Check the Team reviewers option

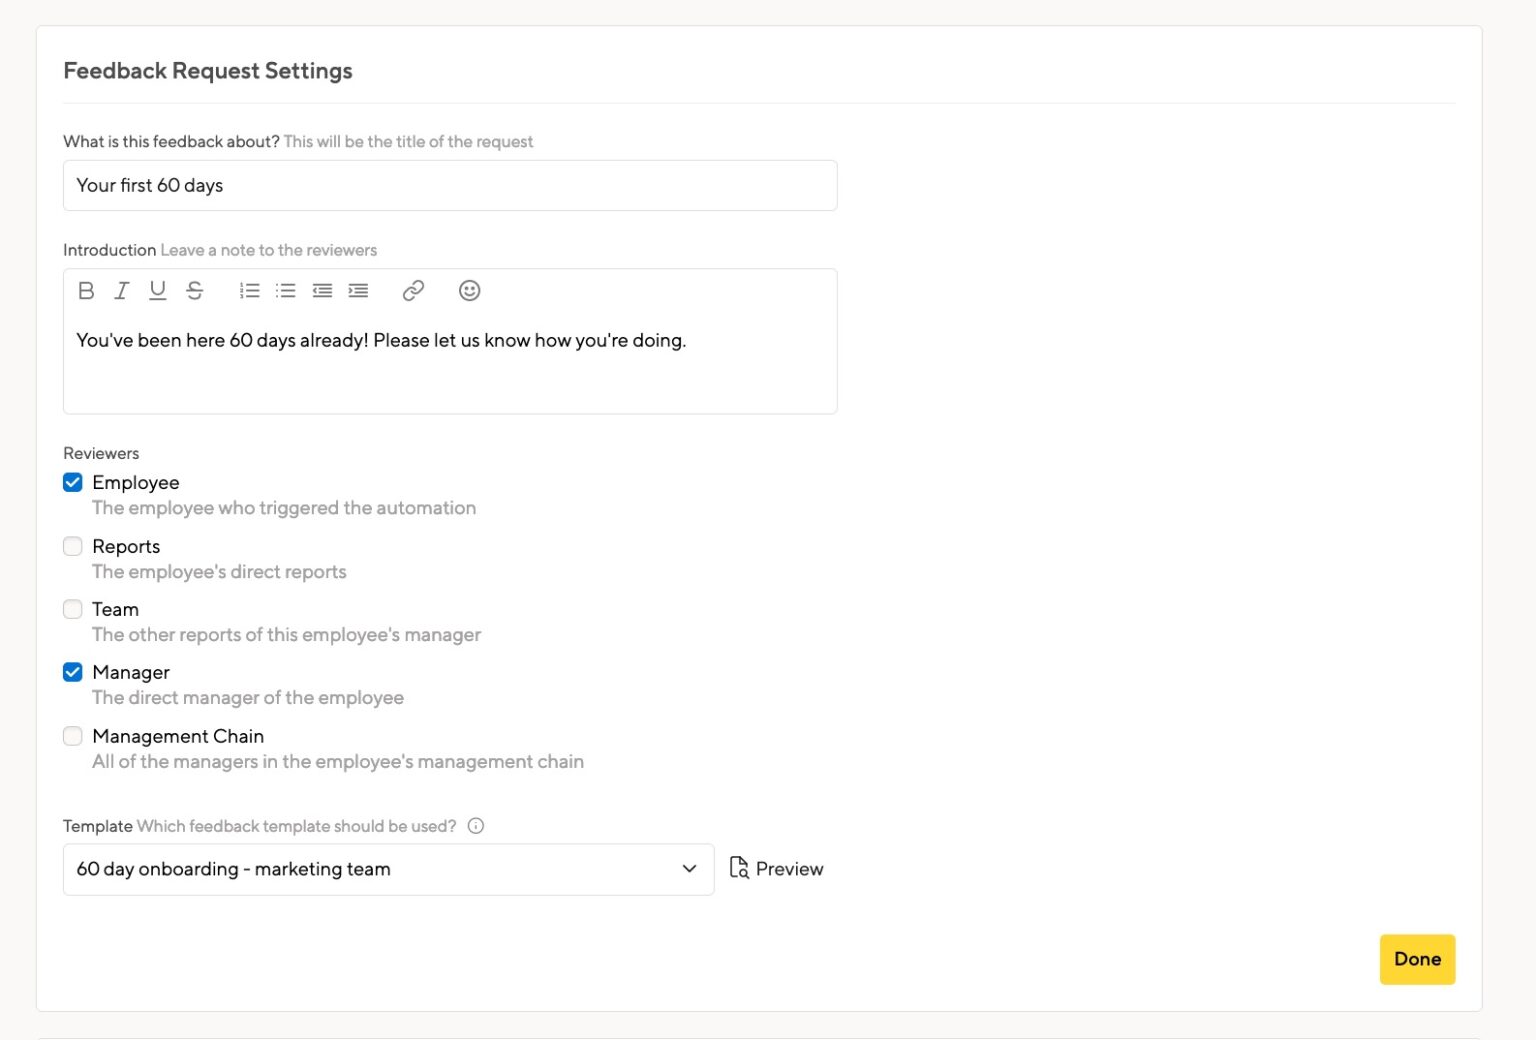72,609
